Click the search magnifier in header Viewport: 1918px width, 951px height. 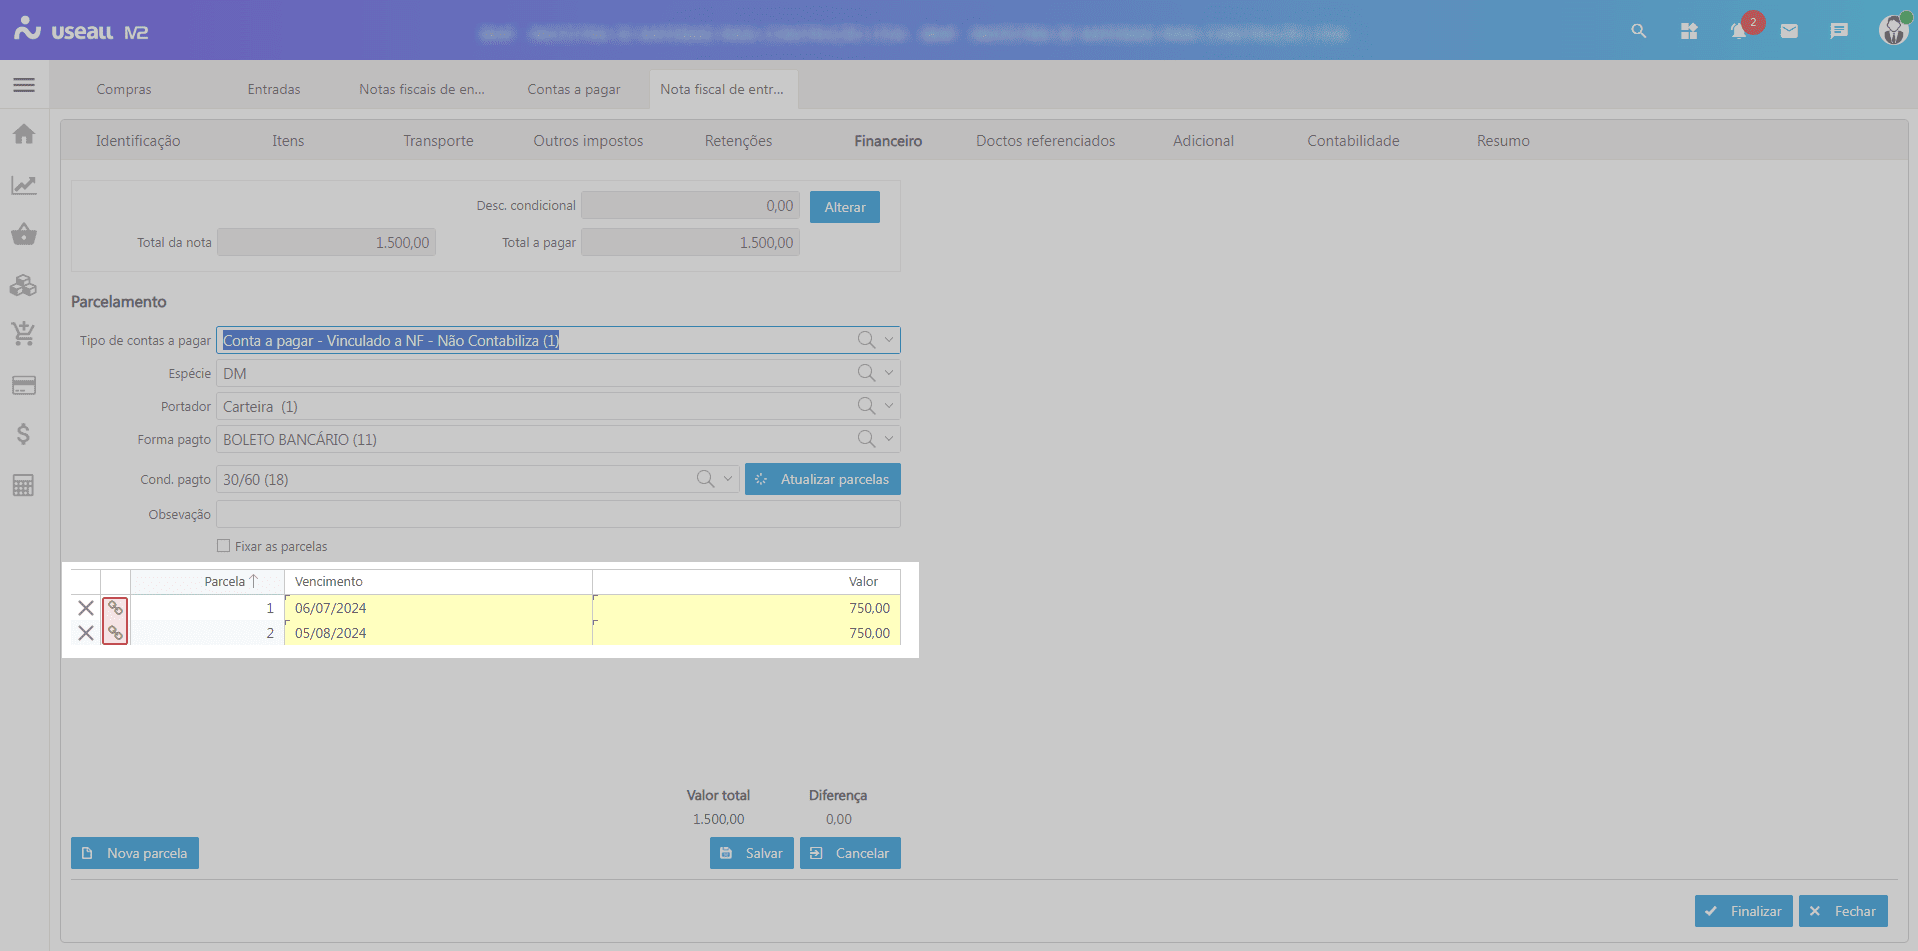coord(1638,31)
